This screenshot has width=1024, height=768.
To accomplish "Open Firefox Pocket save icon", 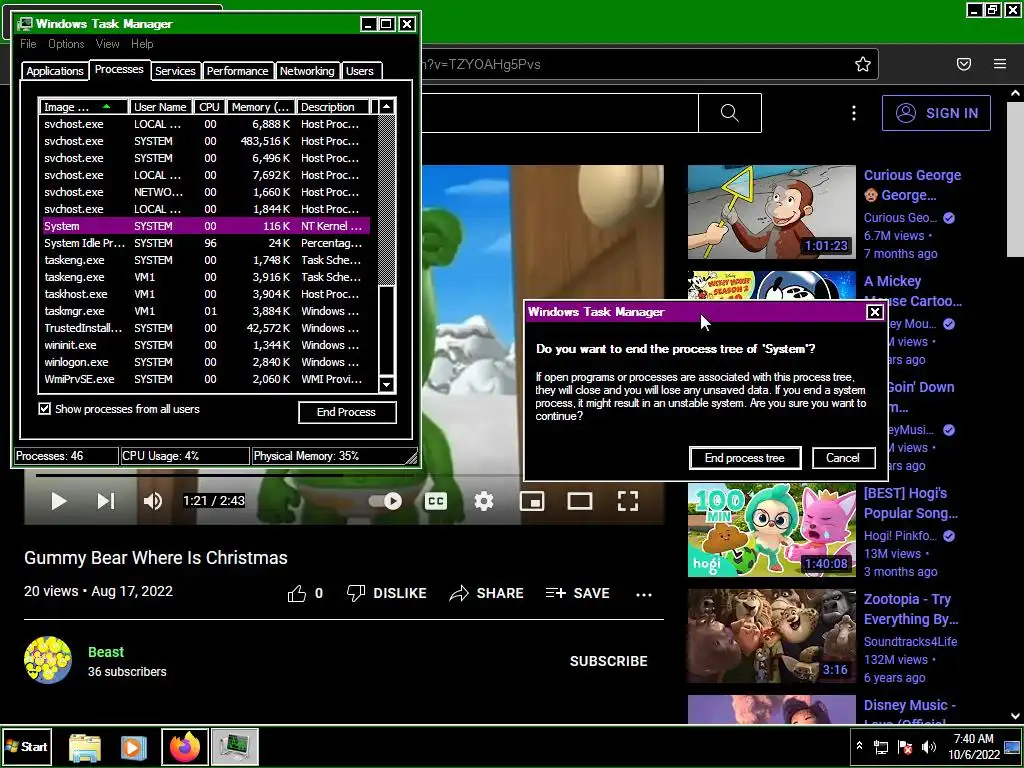I will (964, 64).
